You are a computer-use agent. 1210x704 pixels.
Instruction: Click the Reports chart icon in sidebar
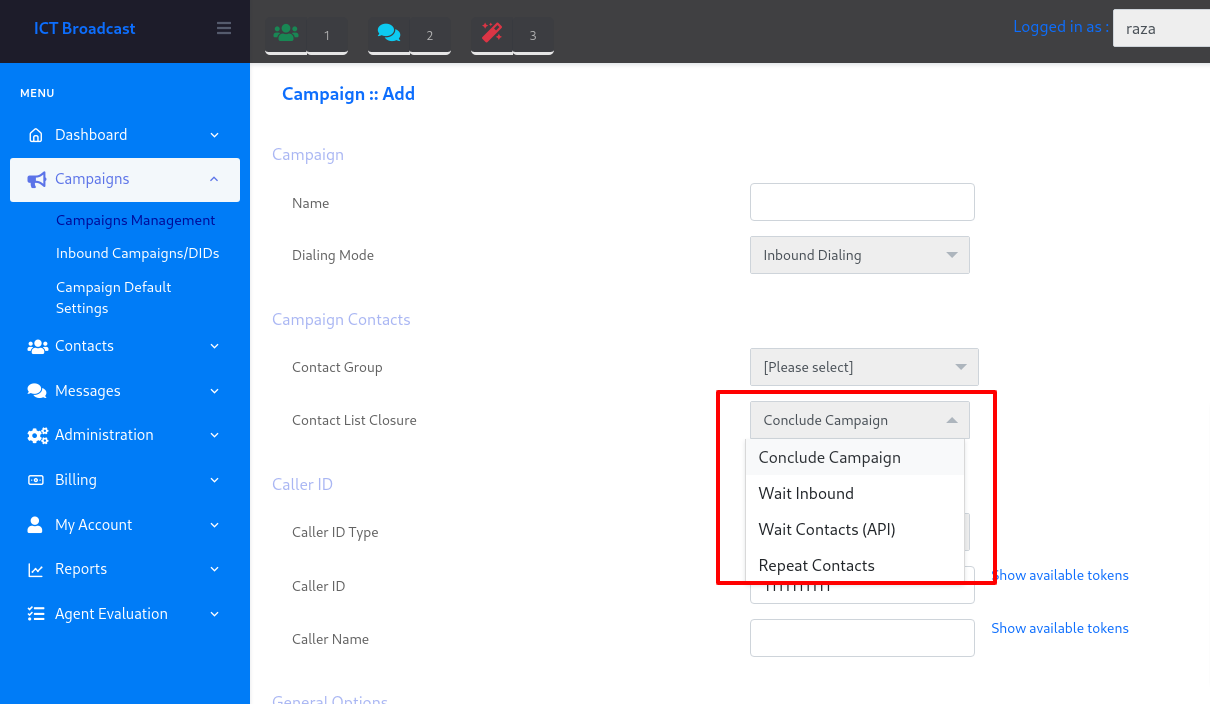click(x=36, y=569)
